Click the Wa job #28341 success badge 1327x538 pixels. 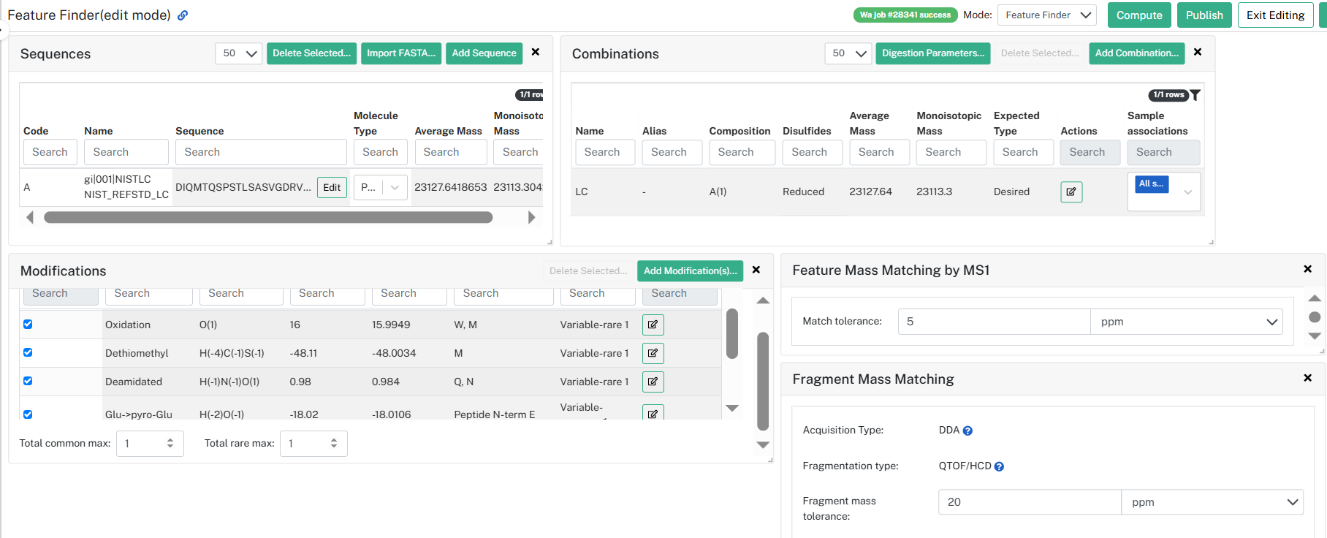coord(905,15)
